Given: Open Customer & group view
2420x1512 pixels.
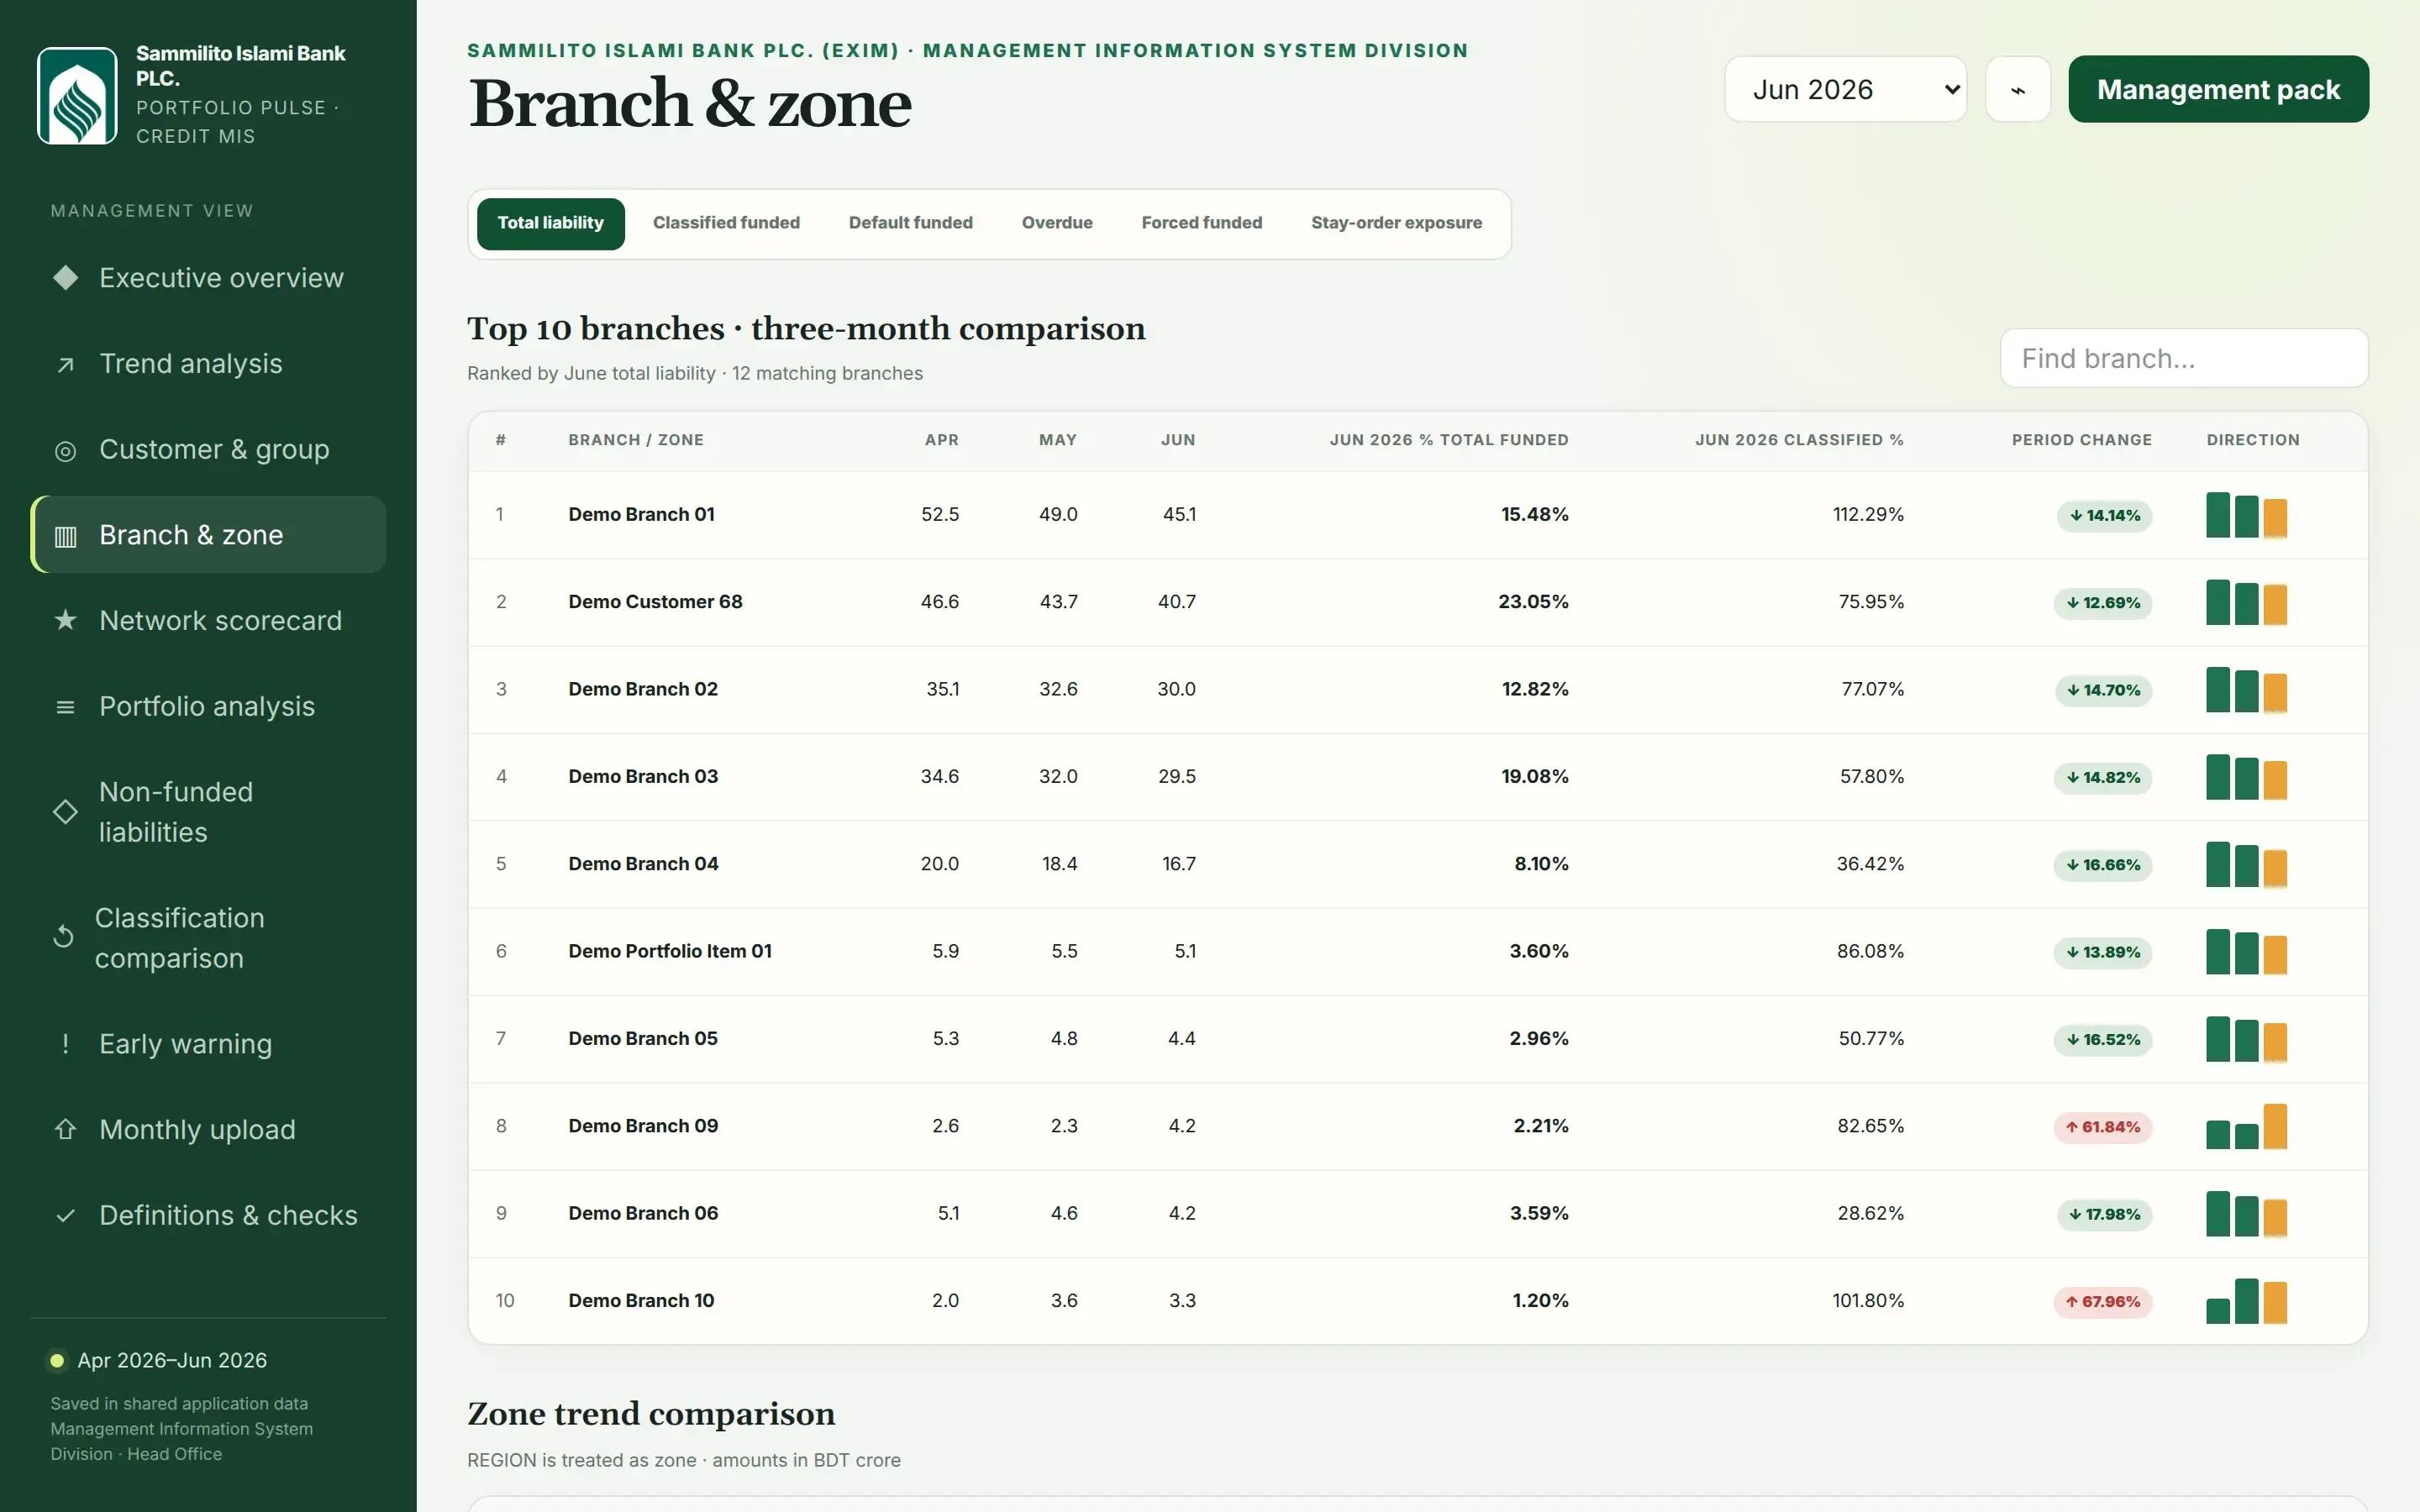Looking at the screenshot, I should [209, 450].
